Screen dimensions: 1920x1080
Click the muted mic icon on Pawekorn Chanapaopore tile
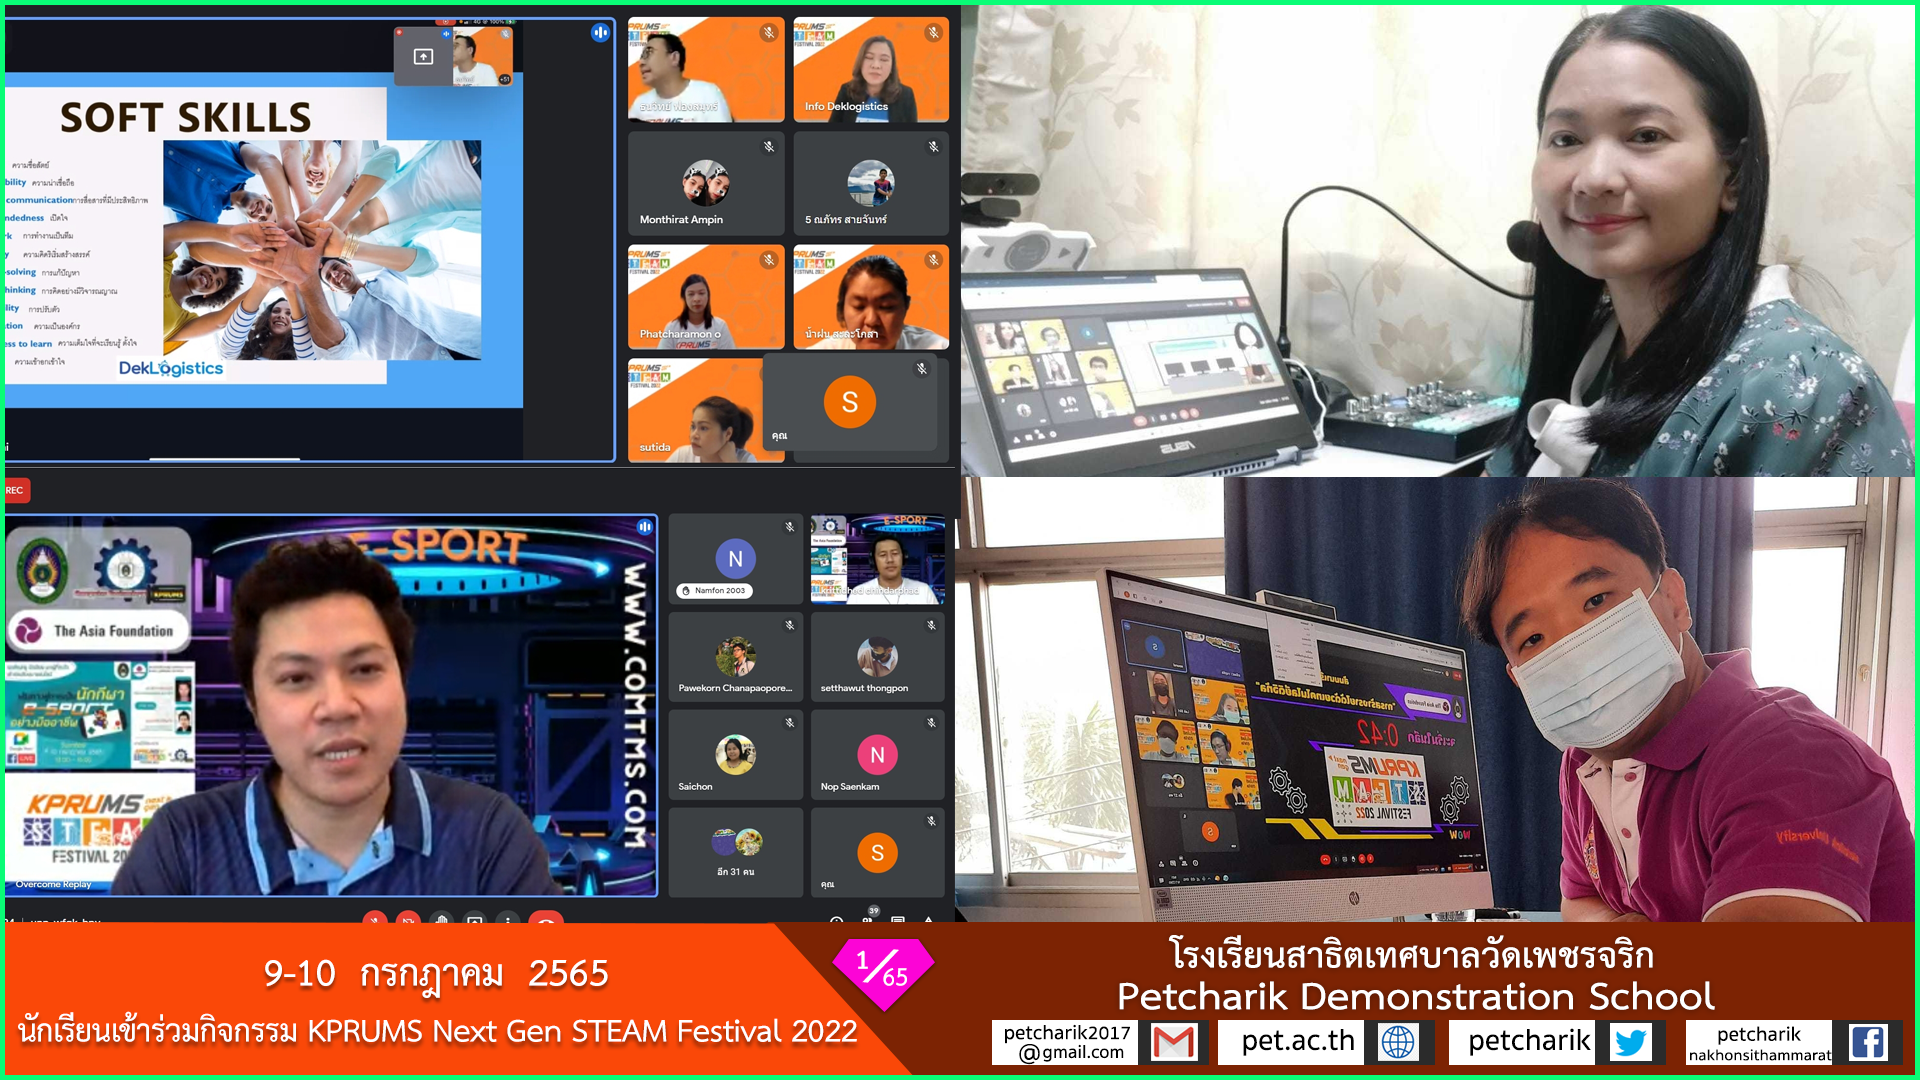(790, 625)
